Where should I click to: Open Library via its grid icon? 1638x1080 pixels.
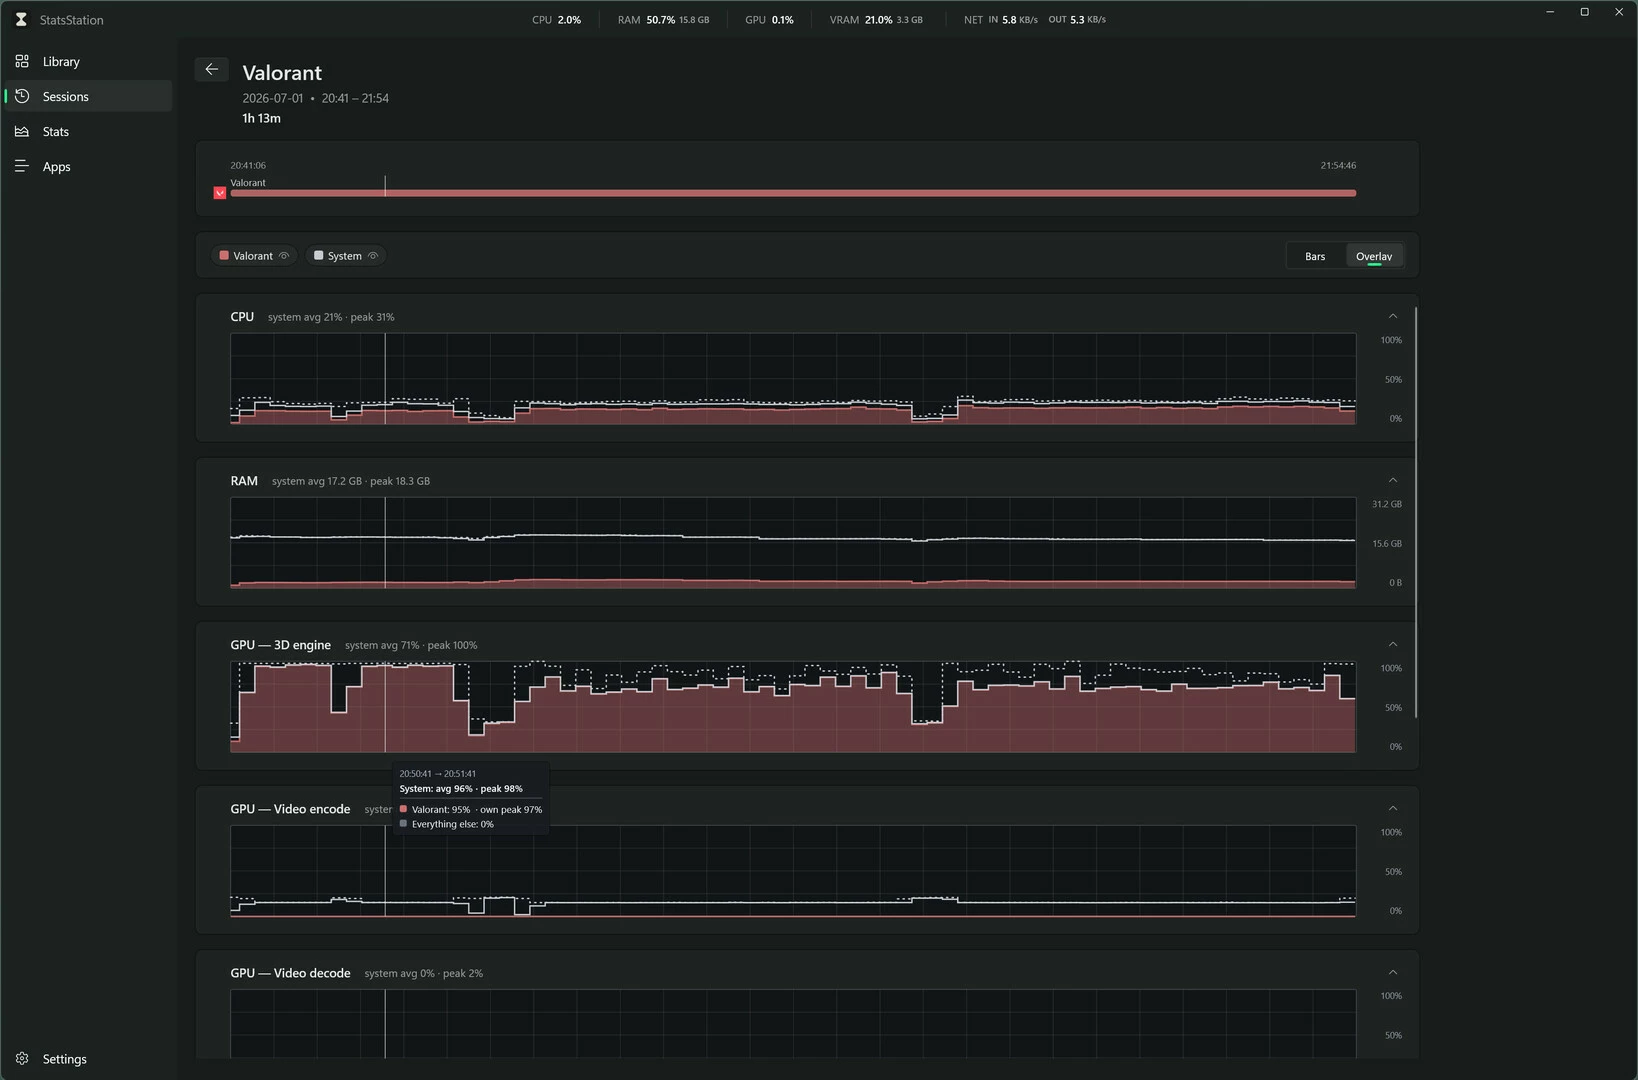click(x=22, y=61)
